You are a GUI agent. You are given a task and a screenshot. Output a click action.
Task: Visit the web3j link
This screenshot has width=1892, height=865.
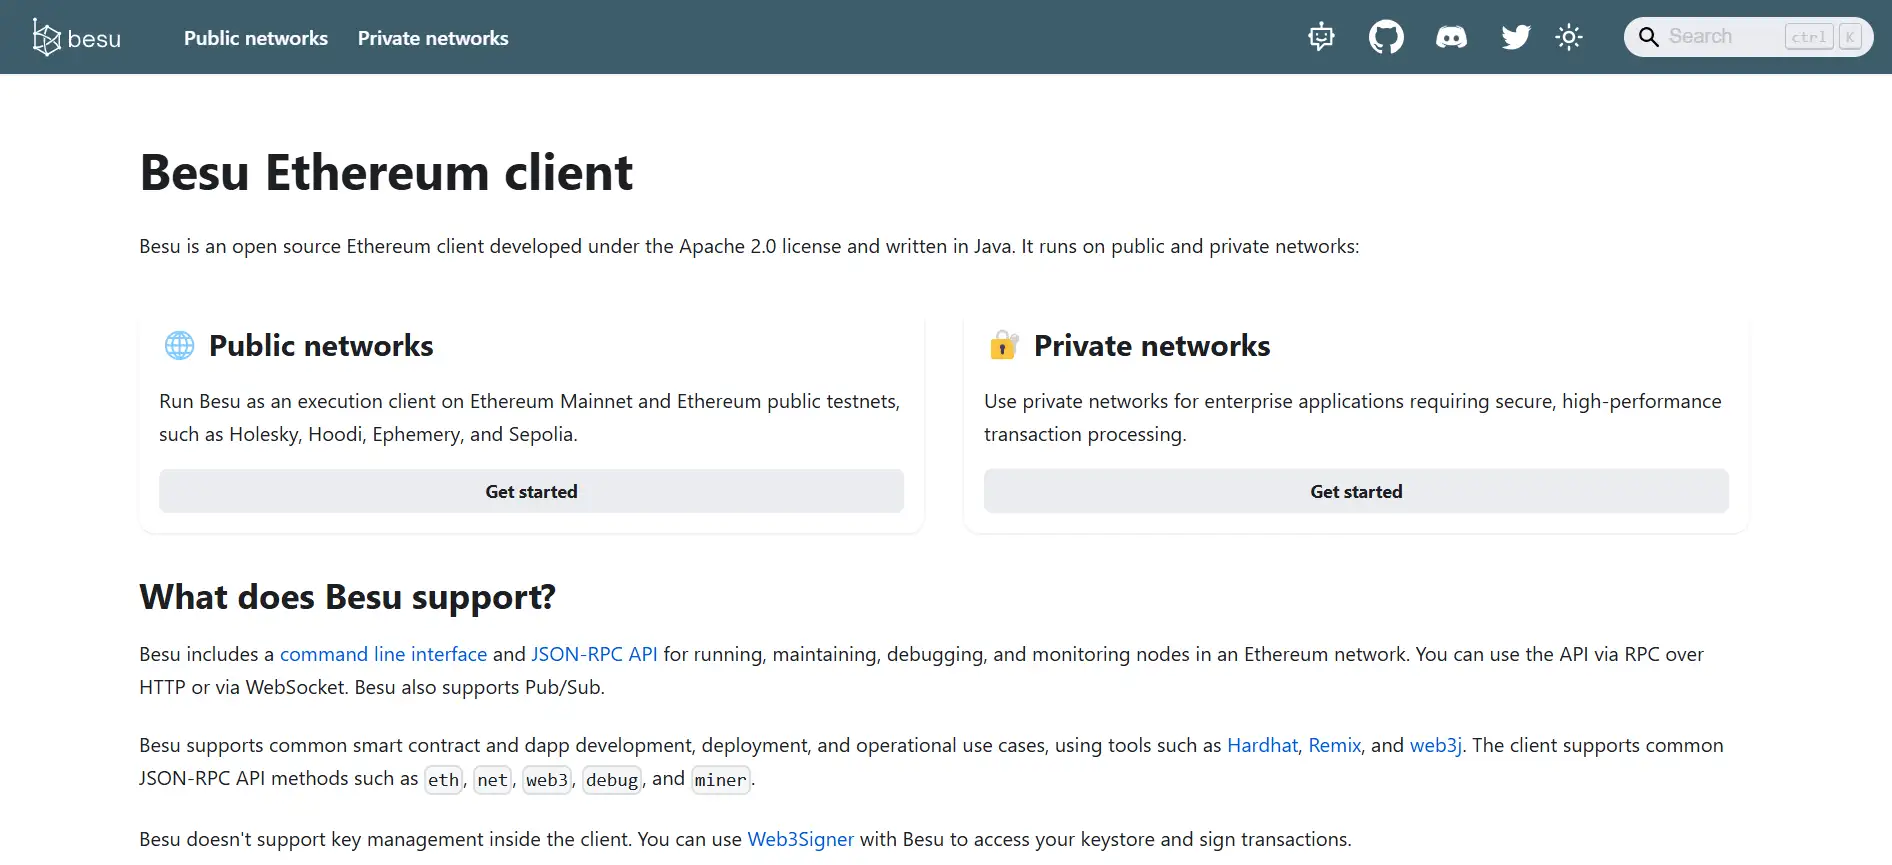pos(1435,745)
